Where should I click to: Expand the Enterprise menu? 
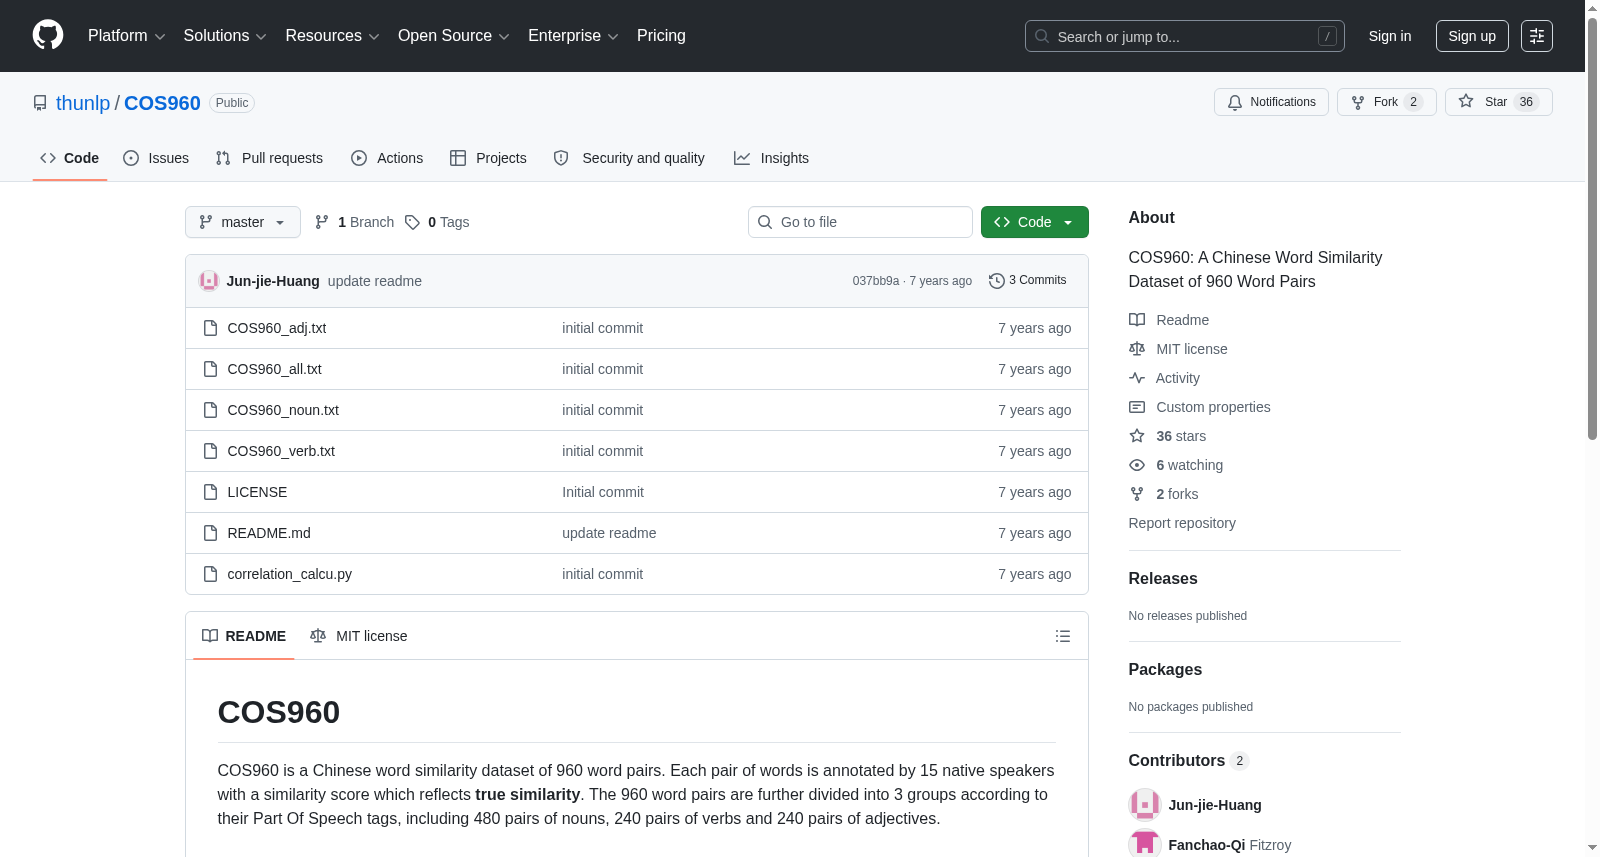coord(573,36)
